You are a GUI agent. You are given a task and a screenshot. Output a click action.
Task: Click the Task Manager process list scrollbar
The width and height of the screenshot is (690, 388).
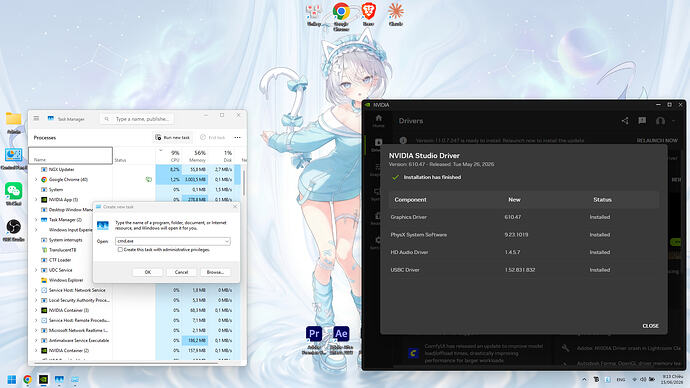coord(243,183)
